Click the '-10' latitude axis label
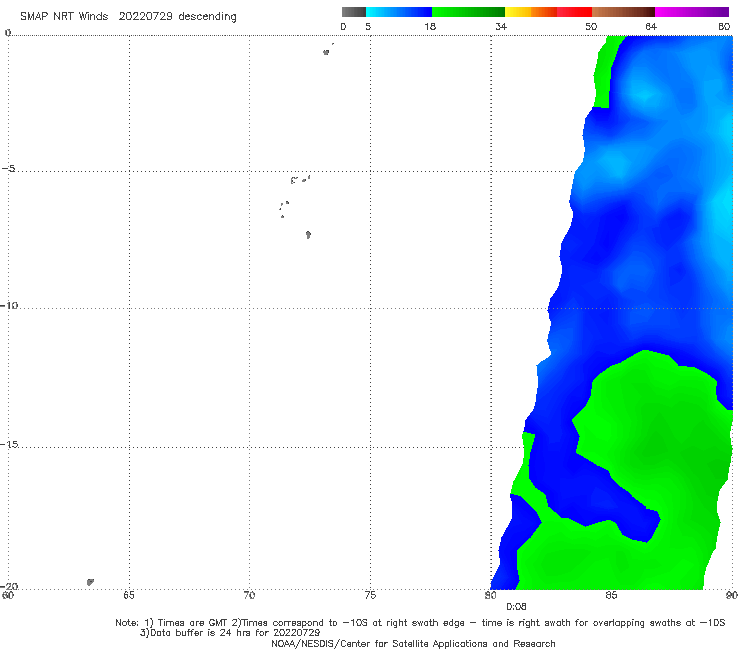Image resolution: width=740 pixels, height=650 pixels. [9, 305]
